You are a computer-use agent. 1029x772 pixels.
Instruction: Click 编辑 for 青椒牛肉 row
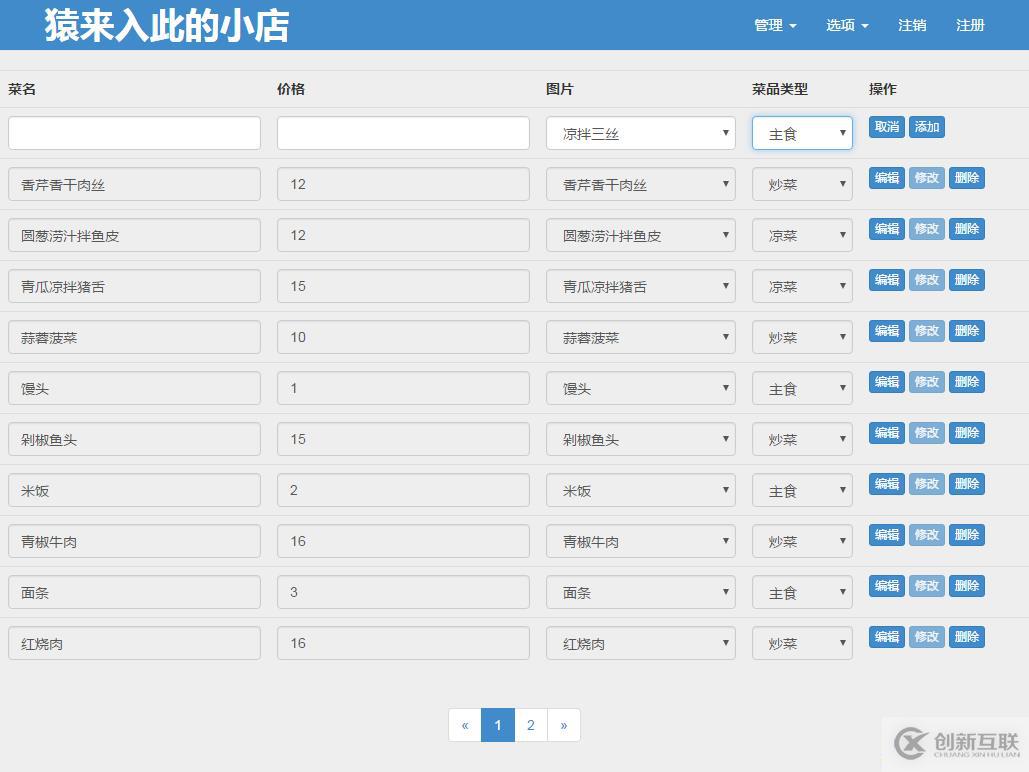point(887,535)
